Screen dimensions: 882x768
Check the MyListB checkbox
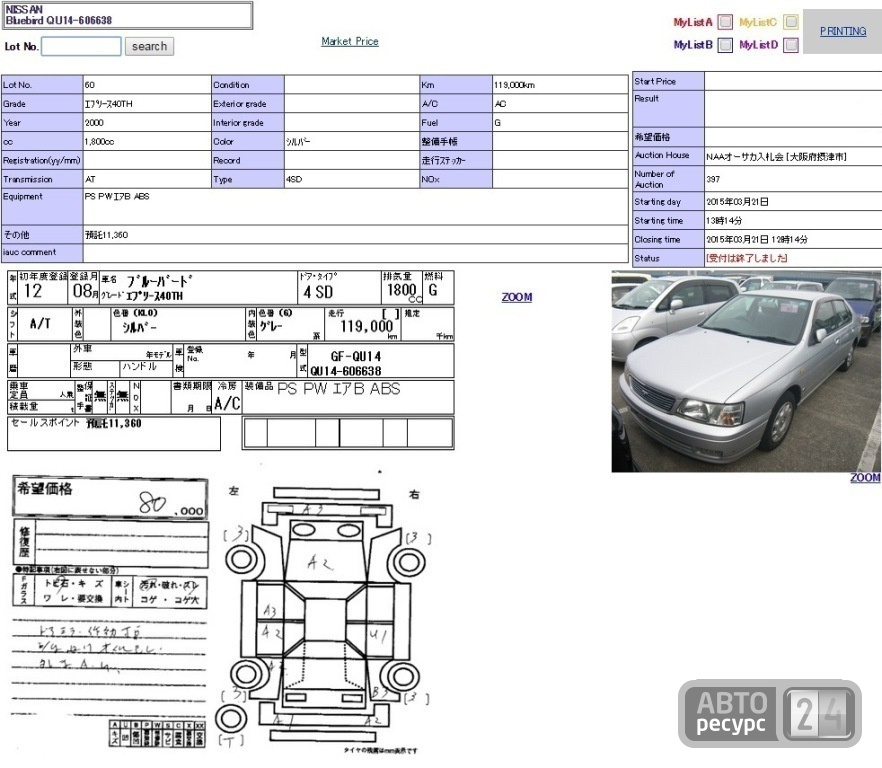(726, 44)
